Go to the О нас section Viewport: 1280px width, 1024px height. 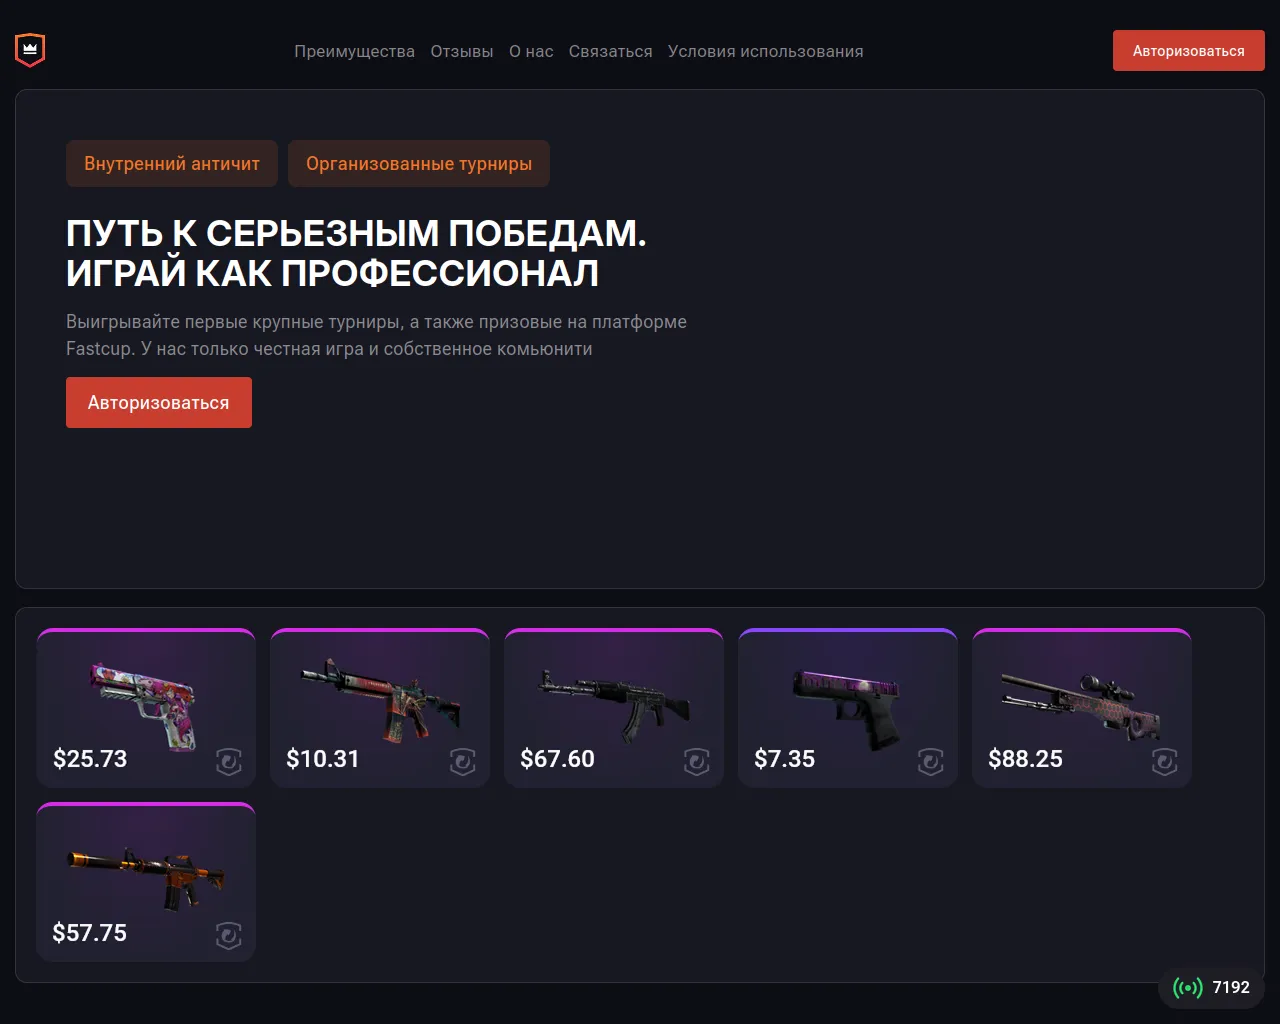pos(531,51)
